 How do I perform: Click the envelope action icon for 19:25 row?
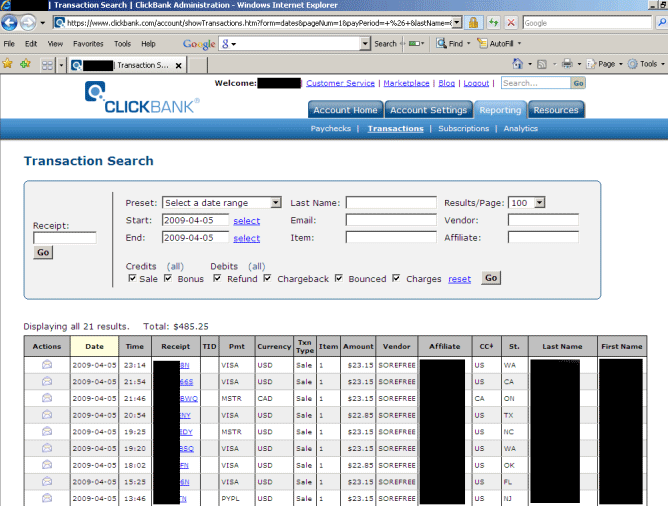click(47, 431)
